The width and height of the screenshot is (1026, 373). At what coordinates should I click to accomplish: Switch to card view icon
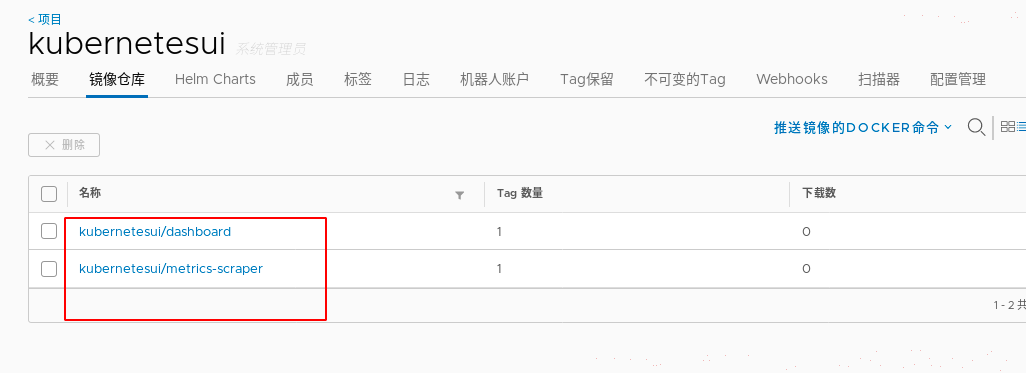pos(1008,127)
